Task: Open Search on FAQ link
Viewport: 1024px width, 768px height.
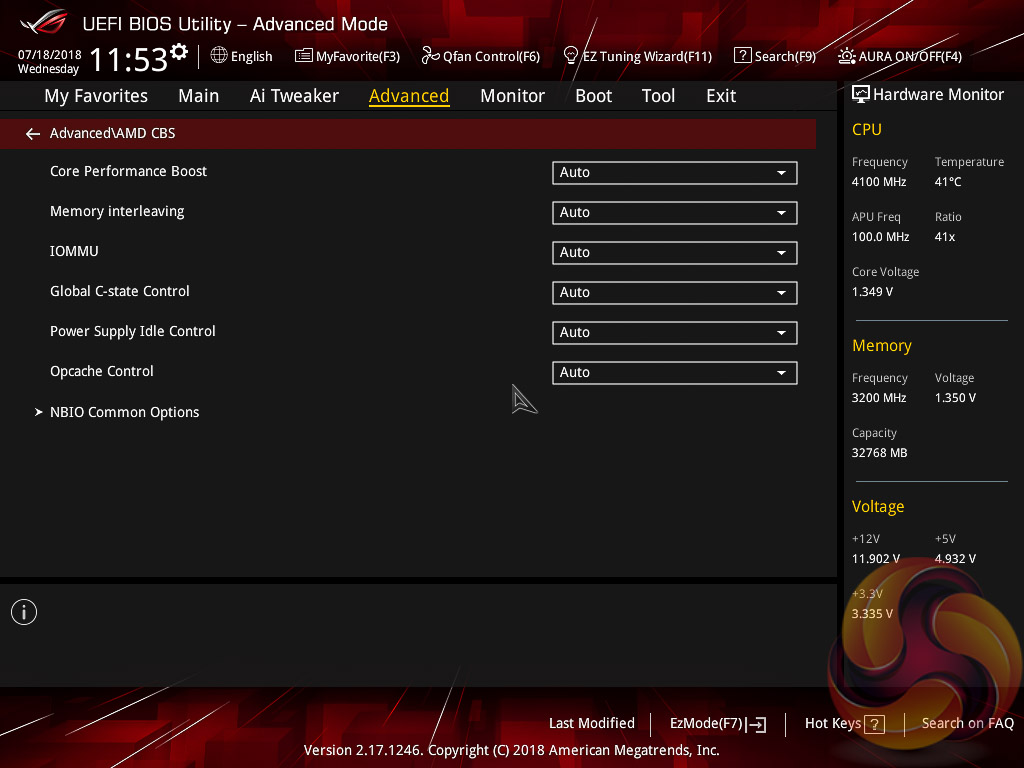Action: (x=967, y=724)
